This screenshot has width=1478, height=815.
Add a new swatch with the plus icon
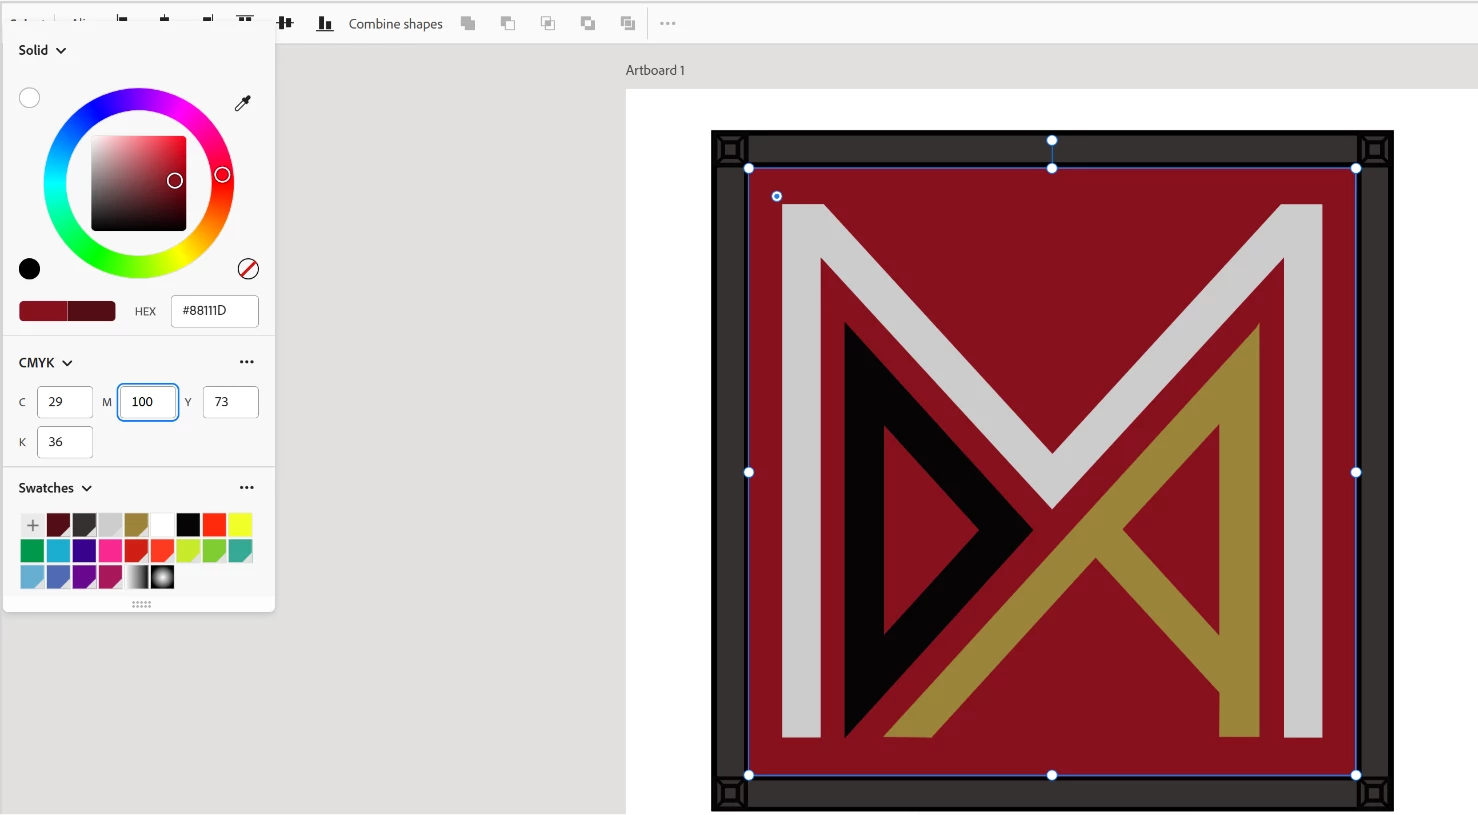(32, 525)
